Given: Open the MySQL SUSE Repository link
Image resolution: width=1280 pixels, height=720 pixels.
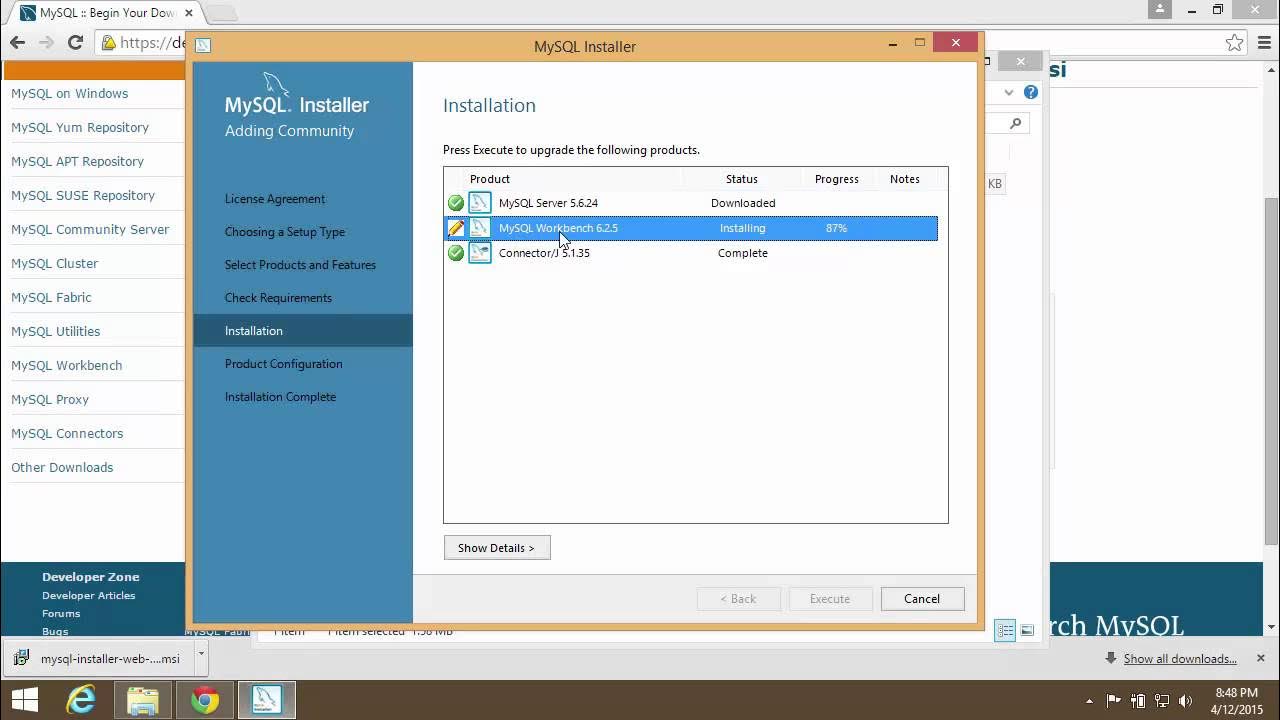Looking at the screenshot, I should point(83,196).
